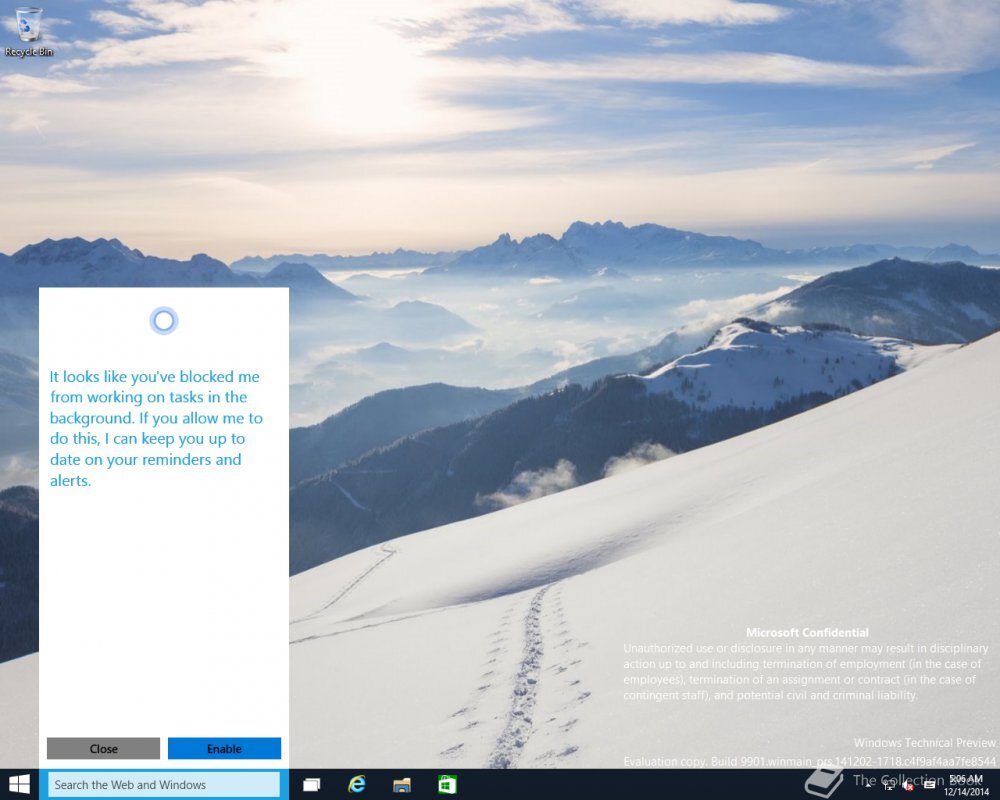Screen dimensions: 1000x800
Task: Click the Cortana progress ring icon
Action: coord(163,320)
